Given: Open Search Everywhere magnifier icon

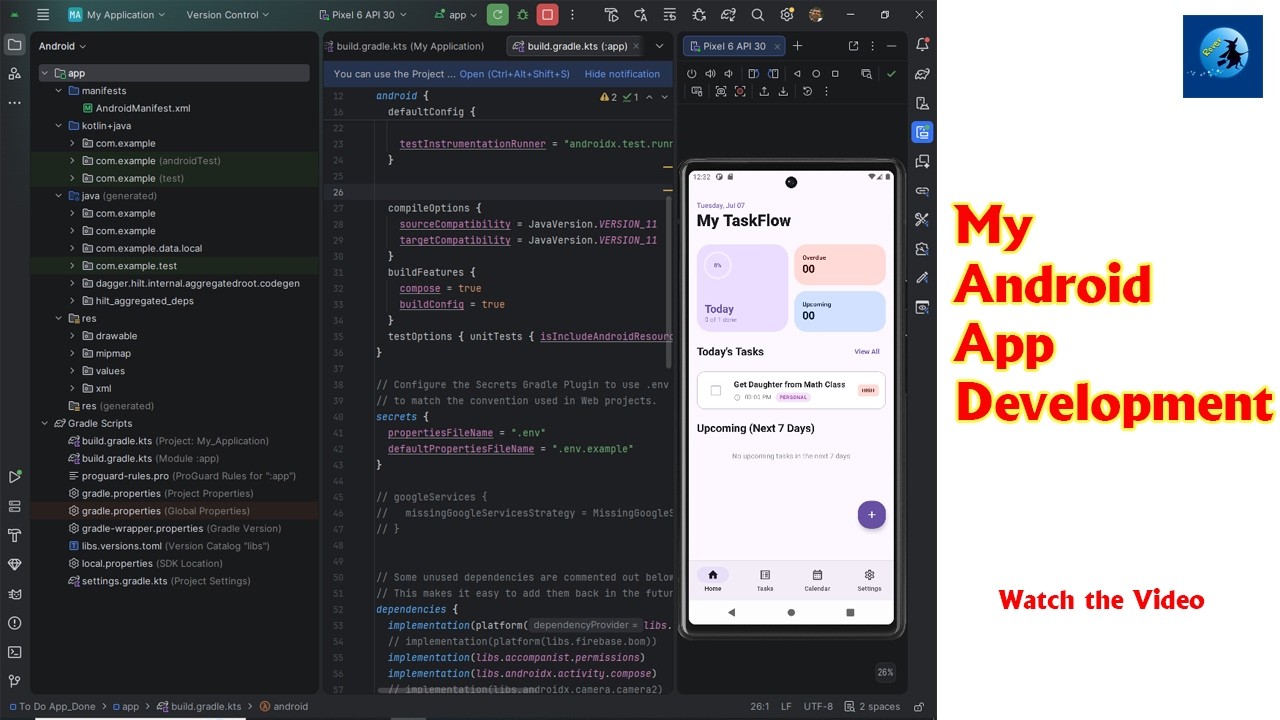Looking at the screenshot, I should coord(758,15).
